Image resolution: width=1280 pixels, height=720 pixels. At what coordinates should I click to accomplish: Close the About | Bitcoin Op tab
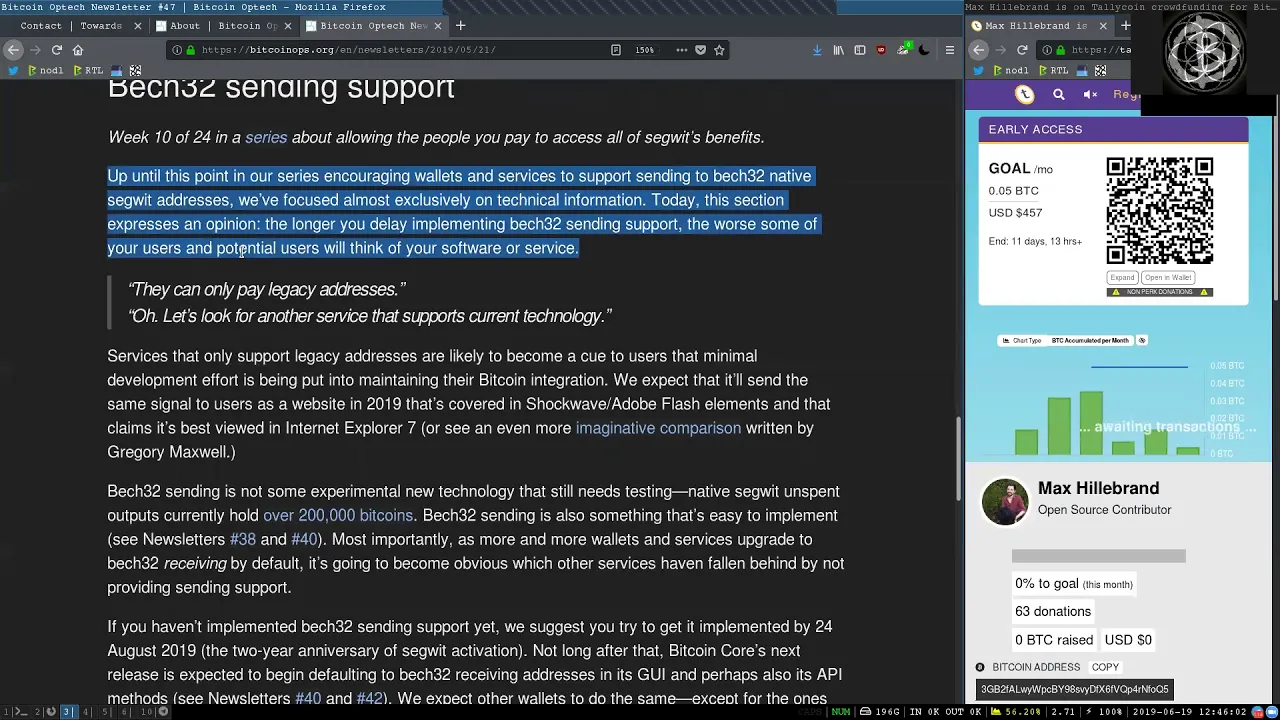288,26
